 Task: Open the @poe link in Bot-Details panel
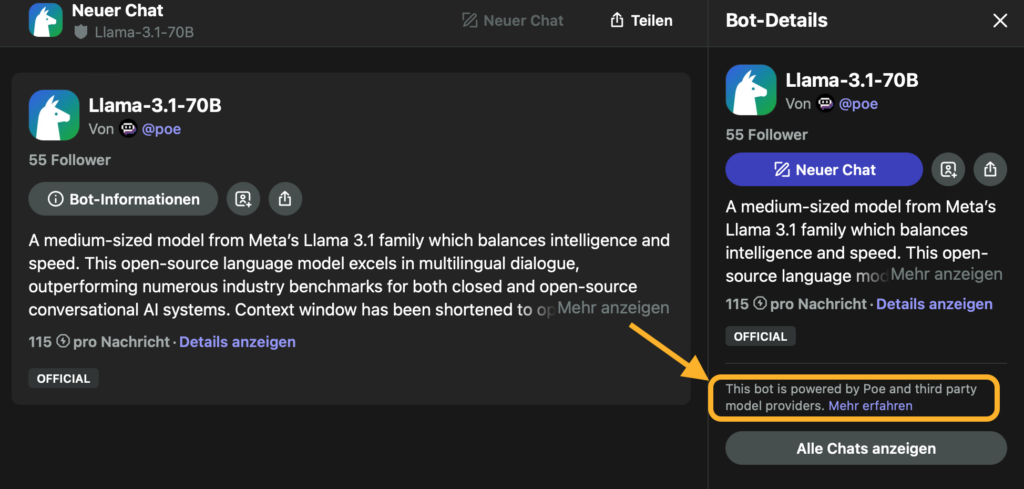(x=858, y=103)
